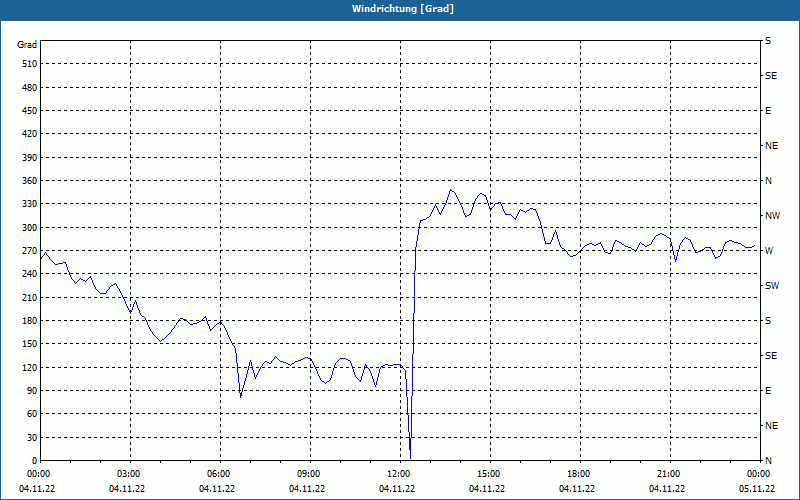800x500 pixels.
Task: Click the line's lowest dip to zero after 12:00
Action: [411, 458]
